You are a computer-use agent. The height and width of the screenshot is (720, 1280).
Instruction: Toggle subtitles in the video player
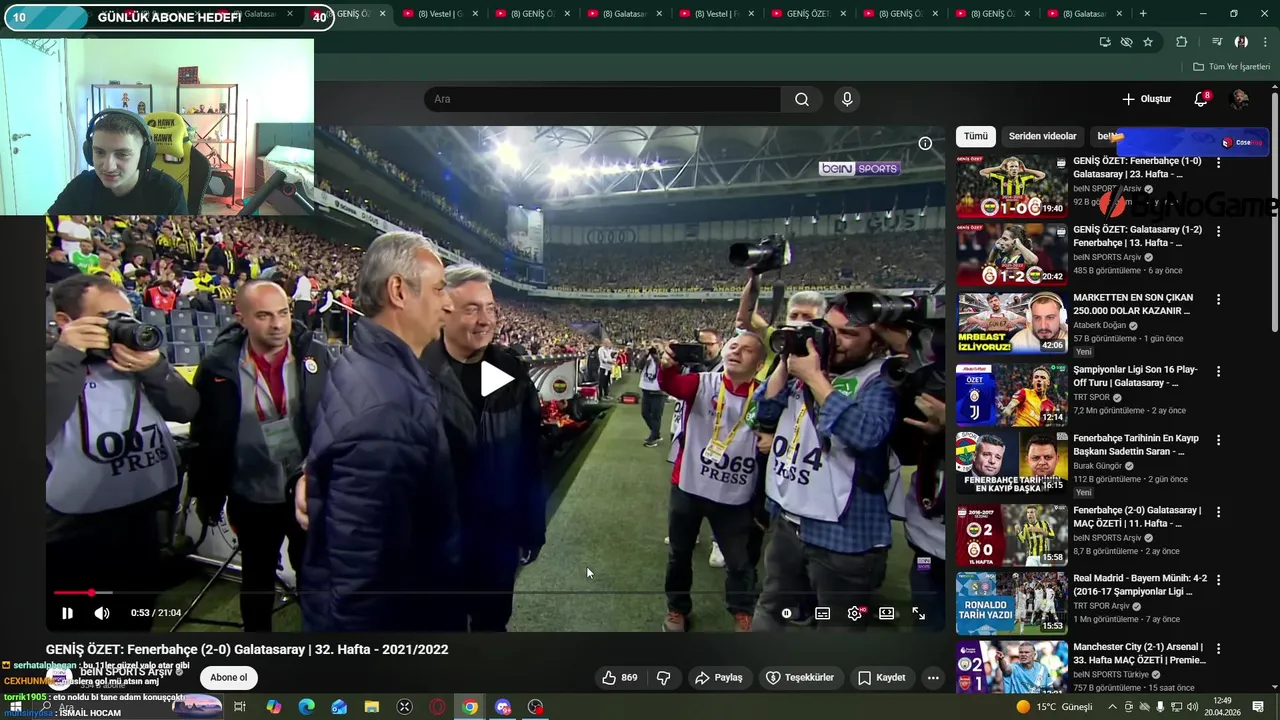[822, 613]
